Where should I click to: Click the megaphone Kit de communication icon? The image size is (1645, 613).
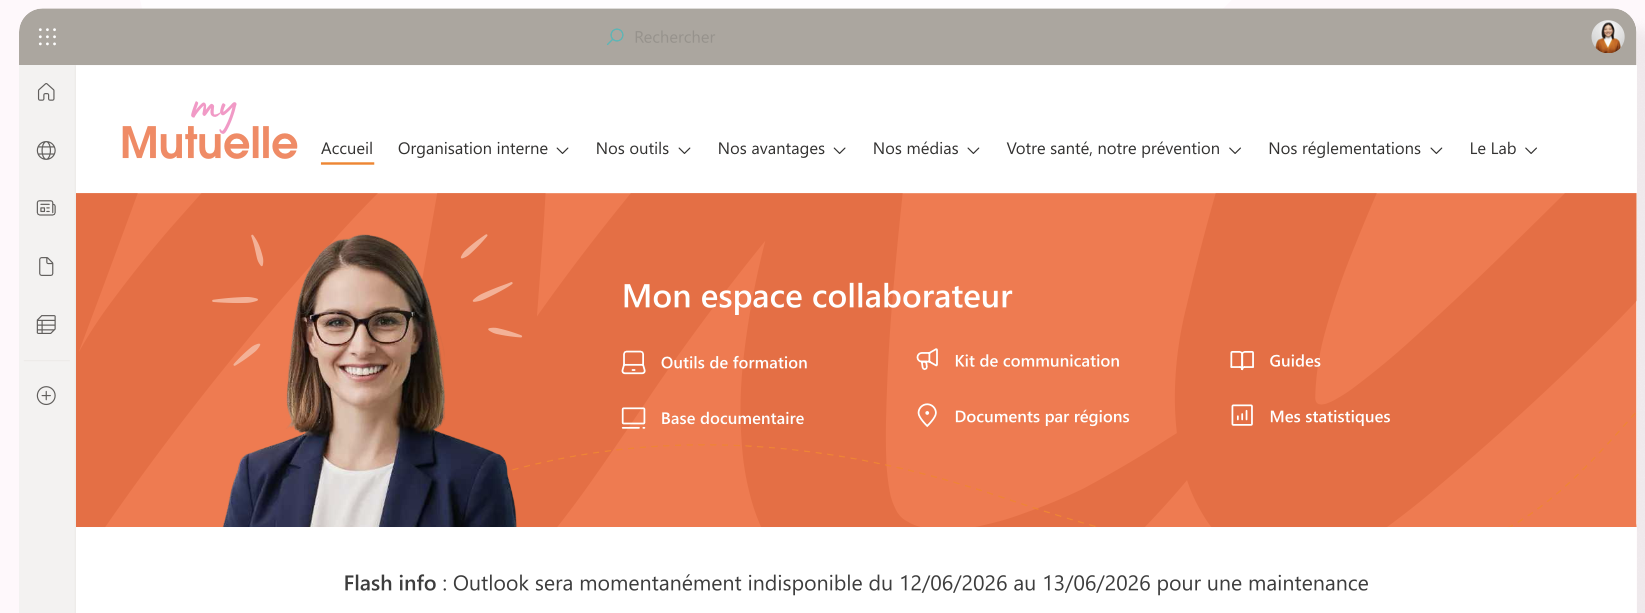tap(928, 360)
